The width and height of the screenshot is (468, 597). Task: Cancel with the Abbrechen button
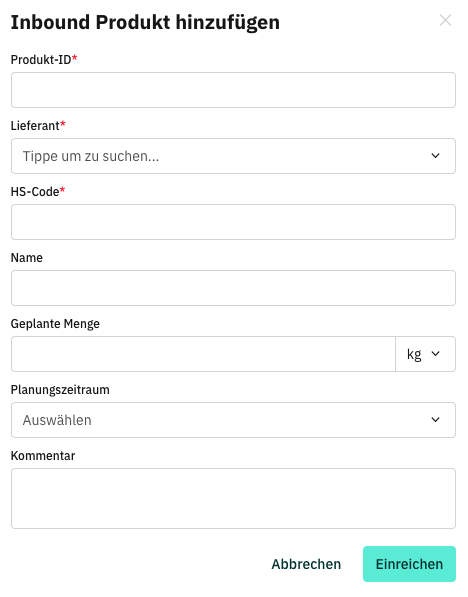click(306, 564)
